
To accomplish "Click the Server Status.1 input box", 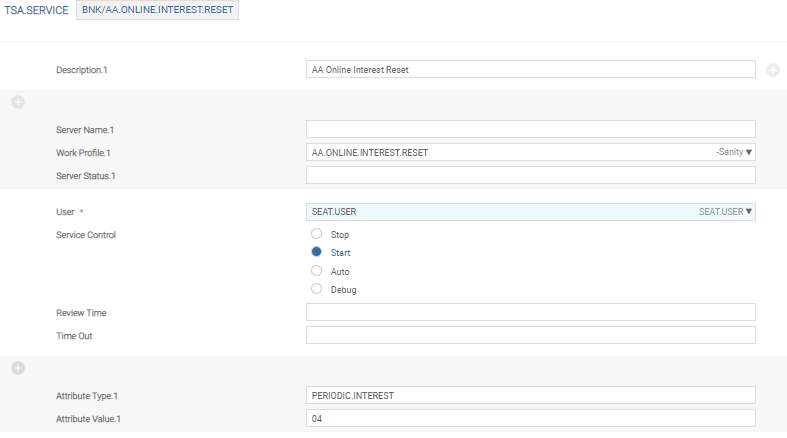I will pyautogui.click(x=530, y=176).
